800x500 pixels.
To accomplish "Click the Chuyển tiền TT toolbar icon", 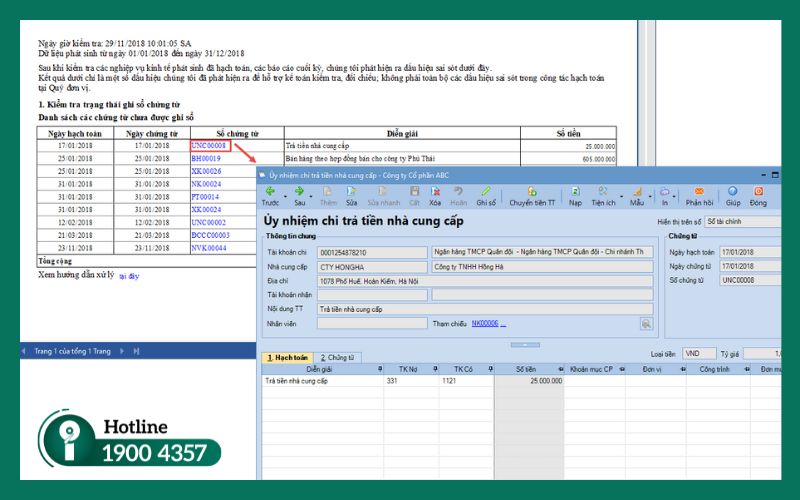I will coord(532,194).
